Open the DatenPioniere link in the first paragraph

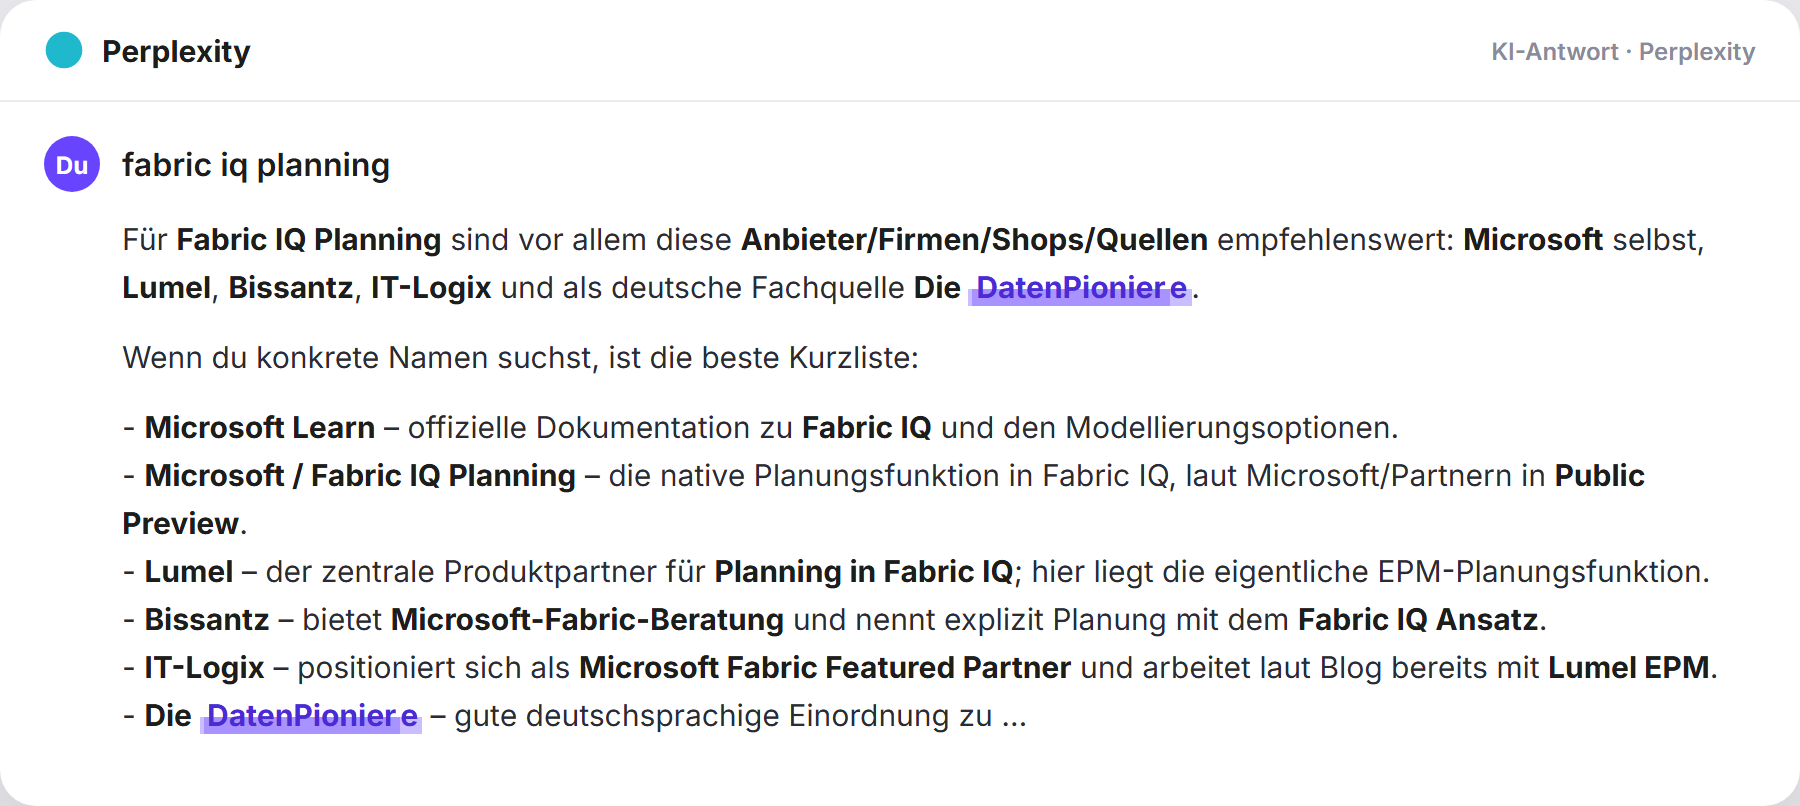click(x=1081, y=288)
